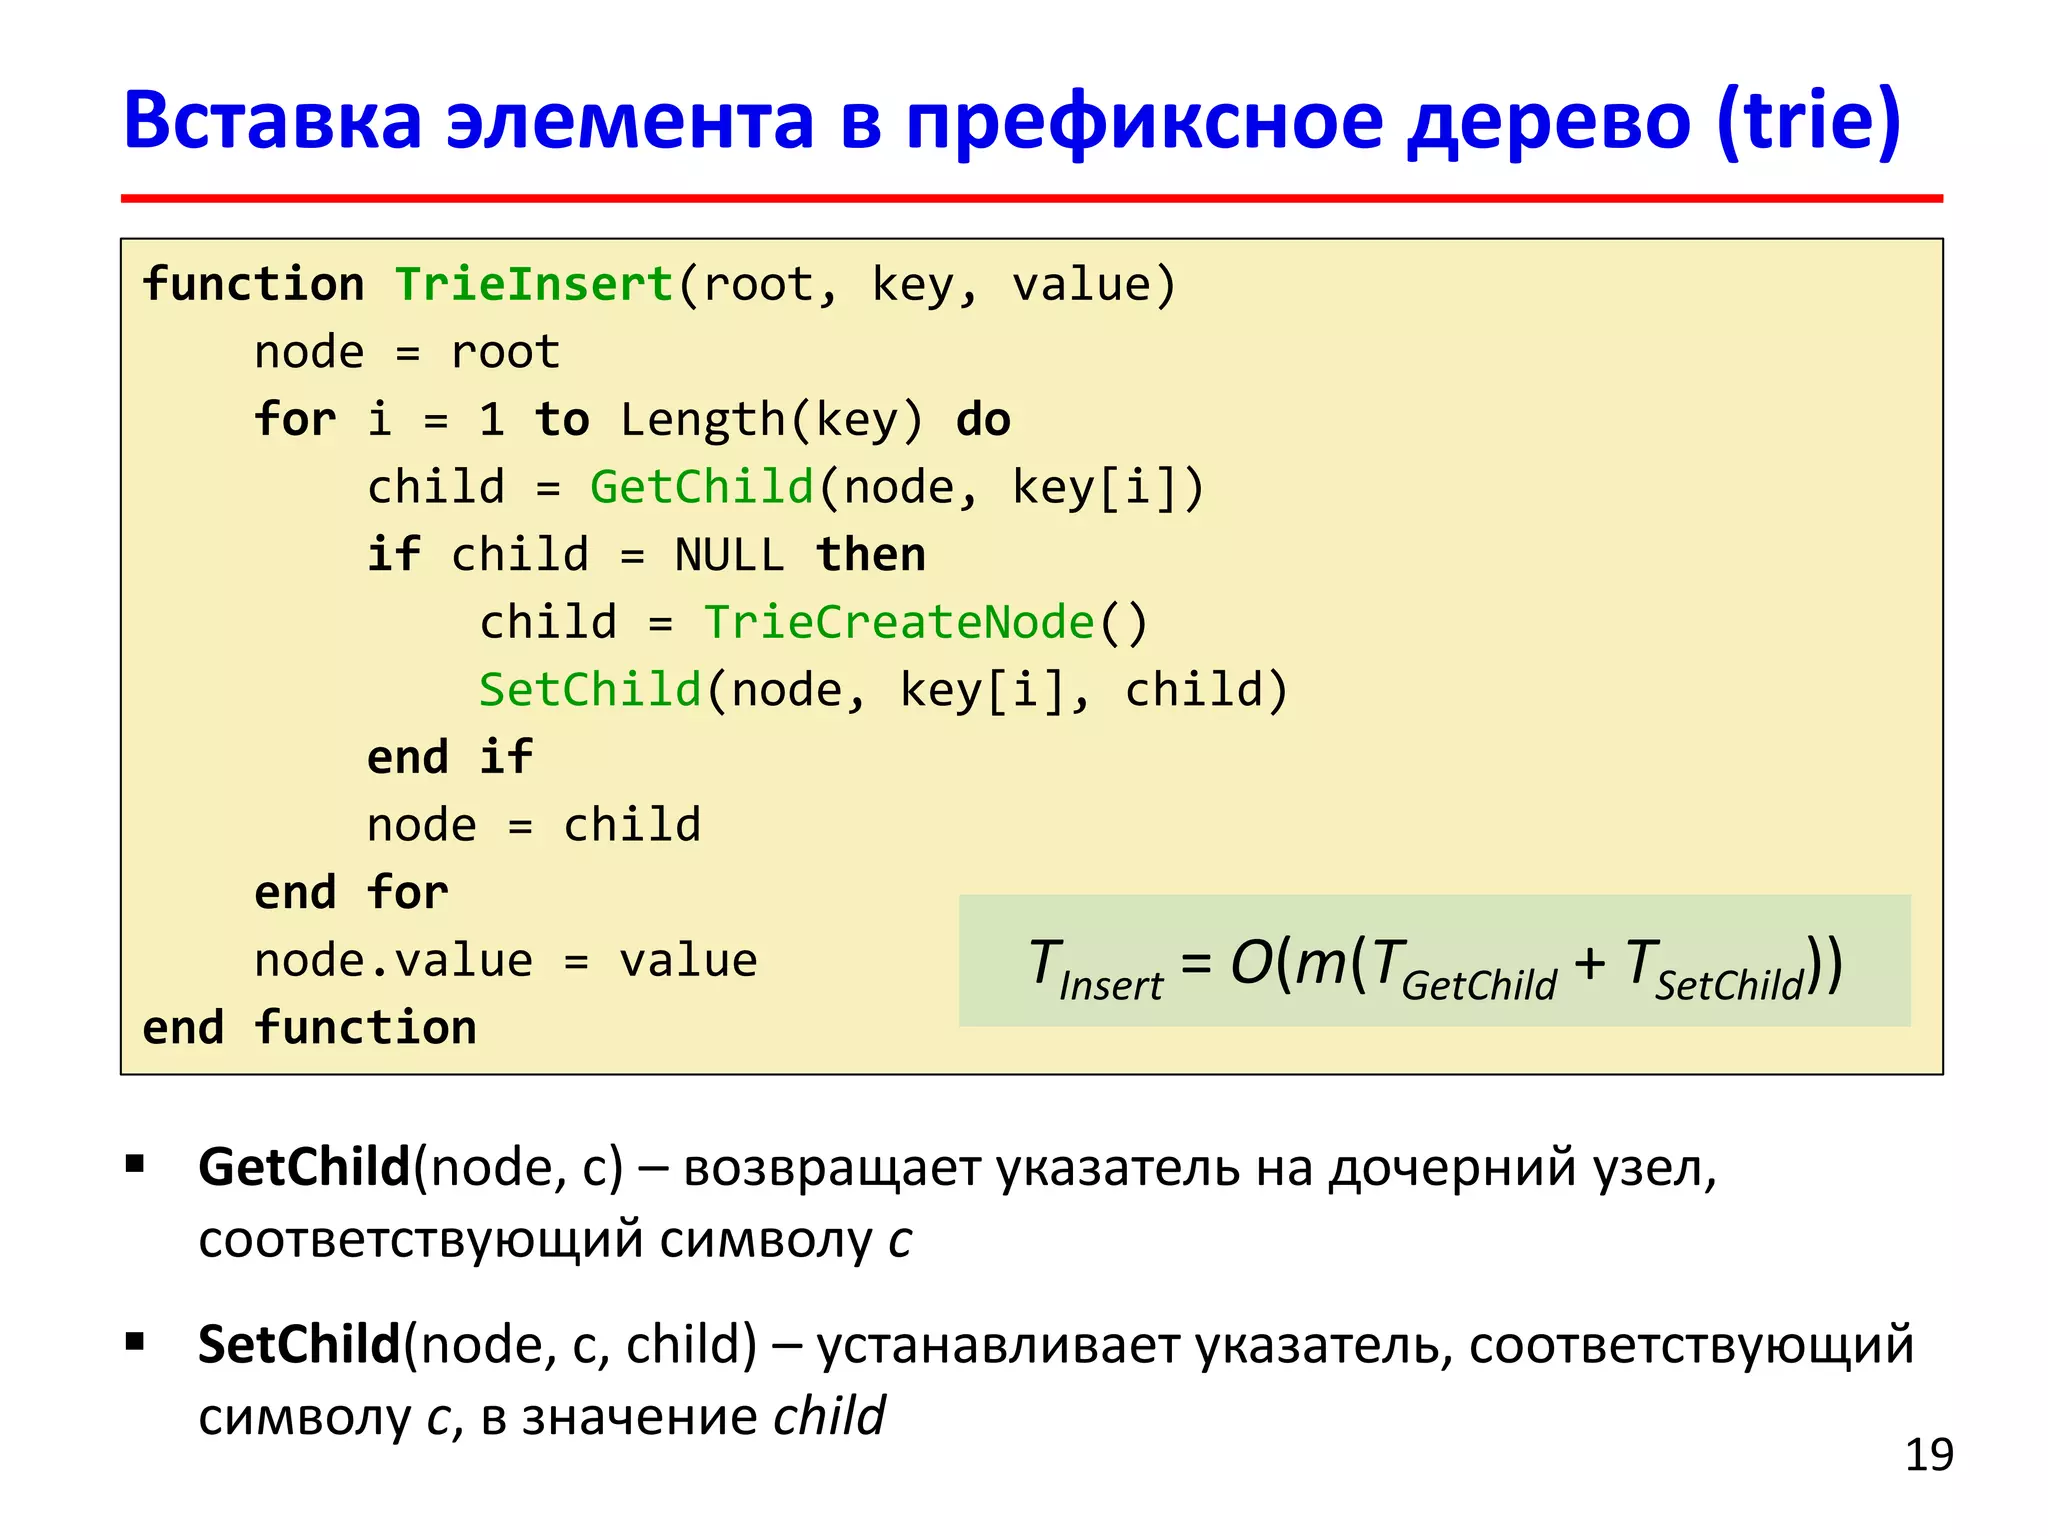Click the 'child = GetChild(node, key[i])' line
The image size is (2048, 1536).
pyautogui.click(x=786, y=488)
